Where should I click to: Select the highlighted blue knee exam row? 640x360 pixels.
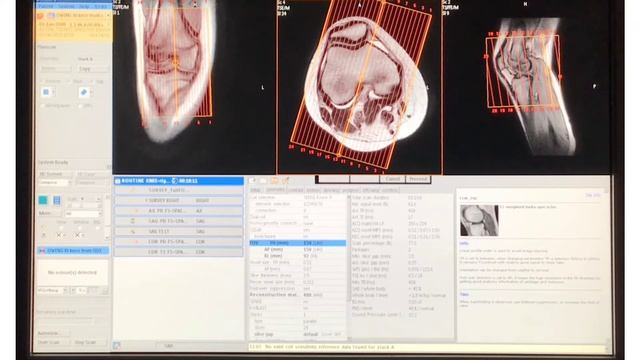[x=73, y=251]
